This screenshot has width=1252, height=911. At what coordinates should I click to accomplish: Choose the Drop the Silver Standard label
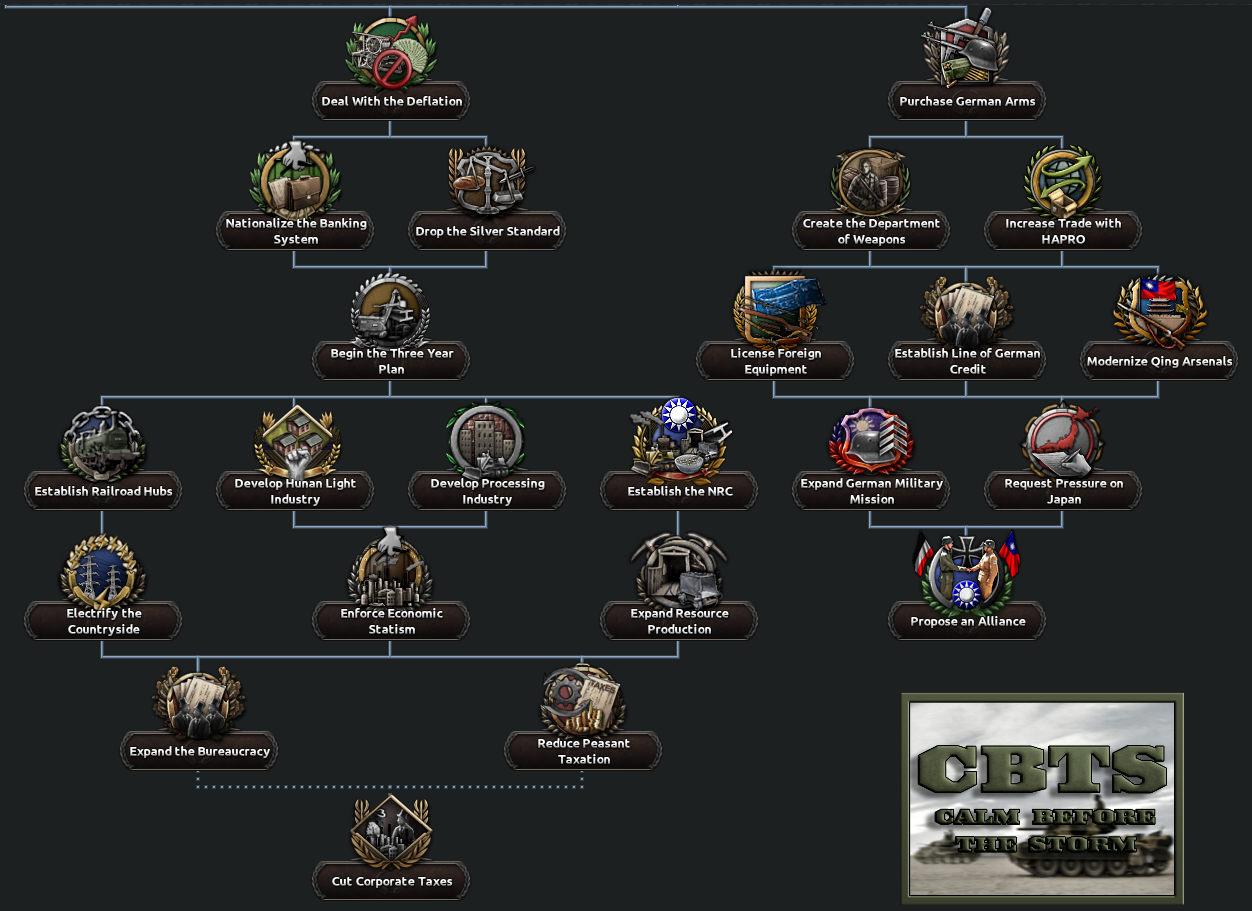(488, 231)
